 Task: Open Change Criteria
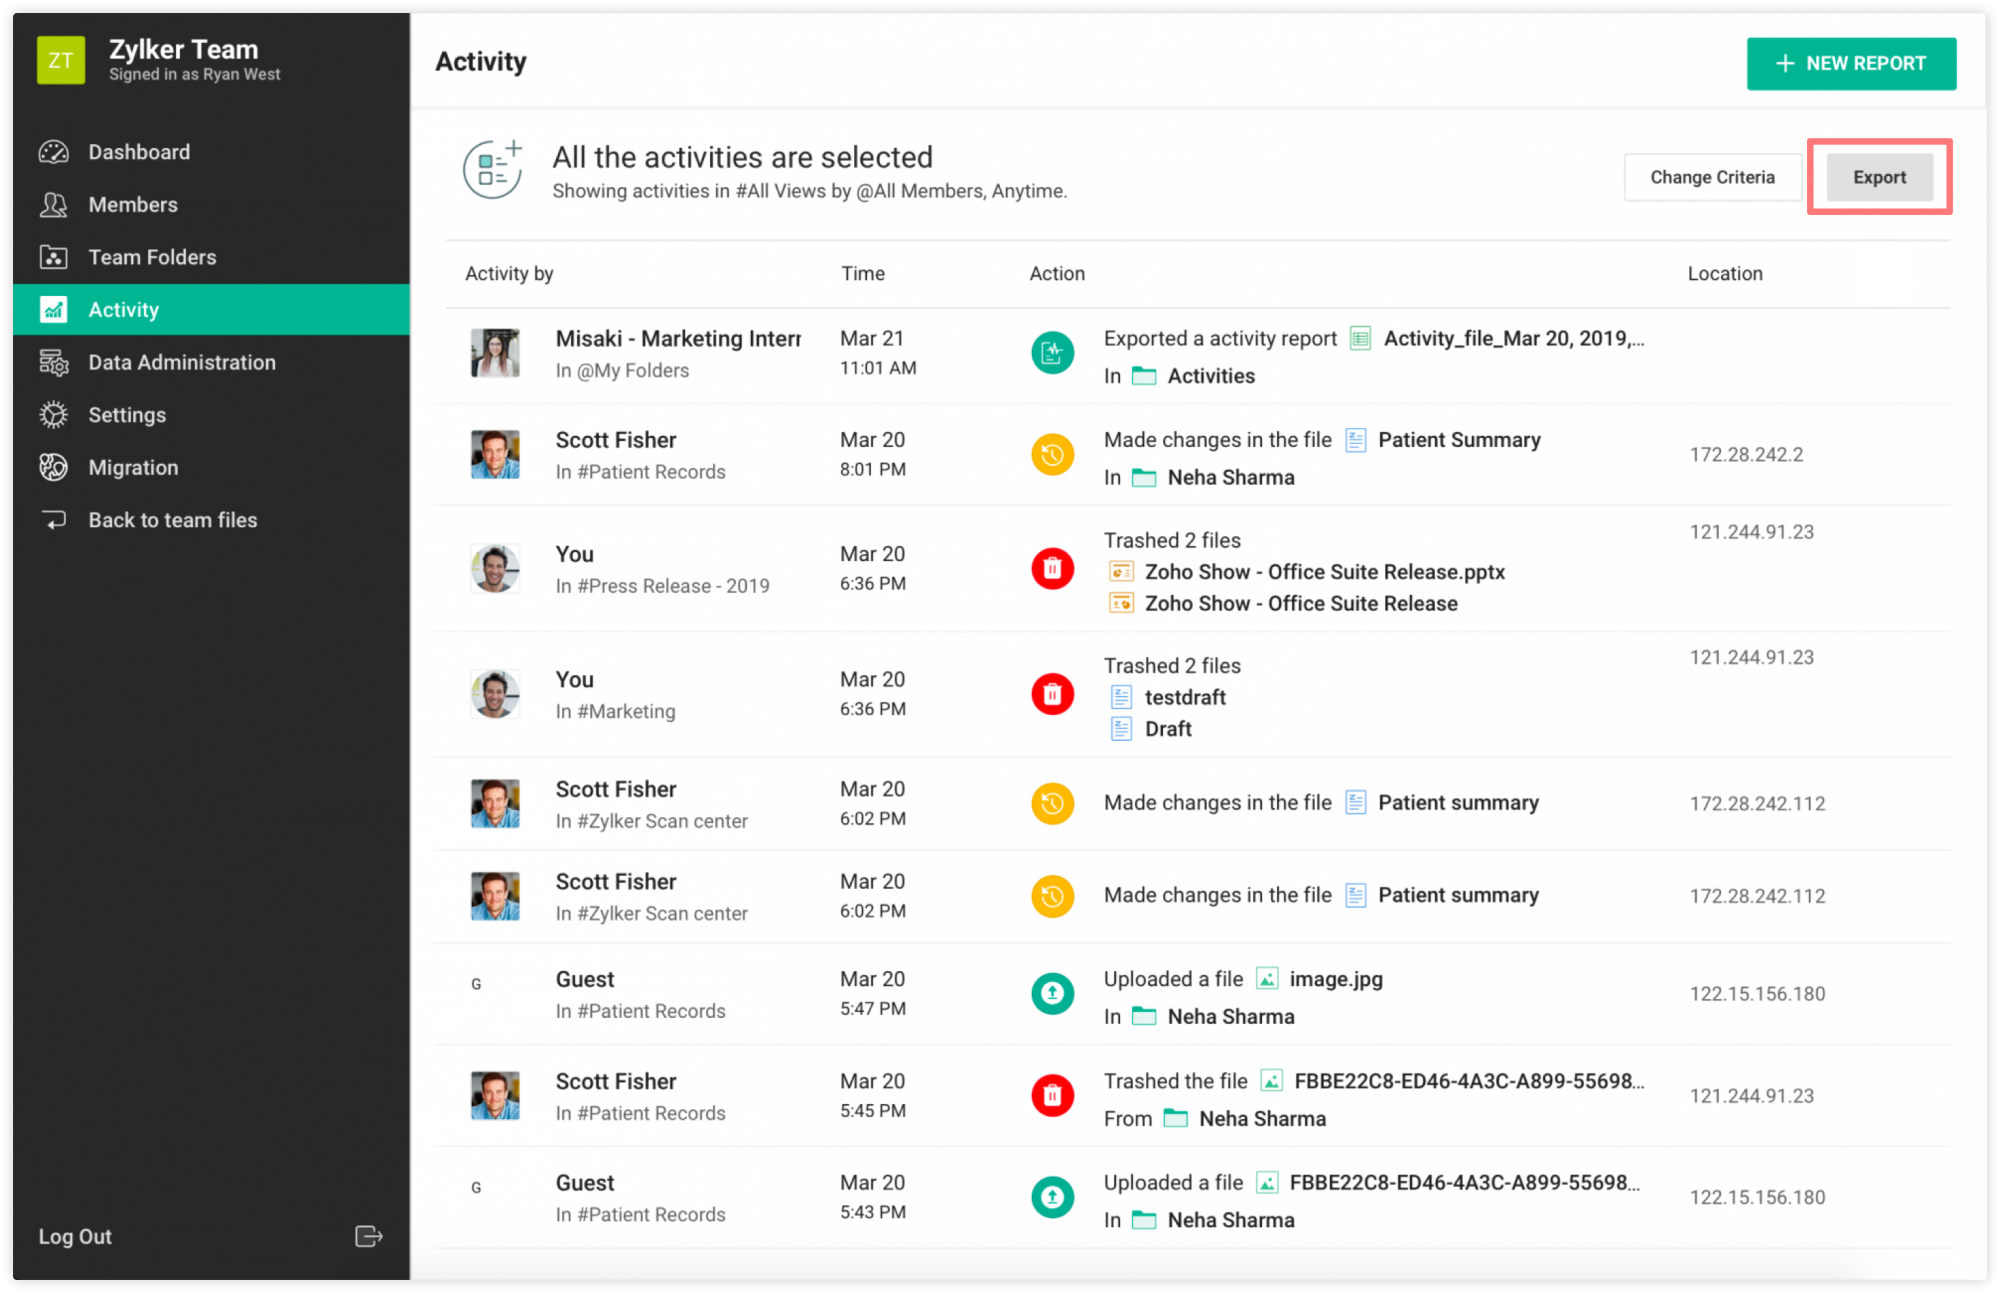[1712, 177]
